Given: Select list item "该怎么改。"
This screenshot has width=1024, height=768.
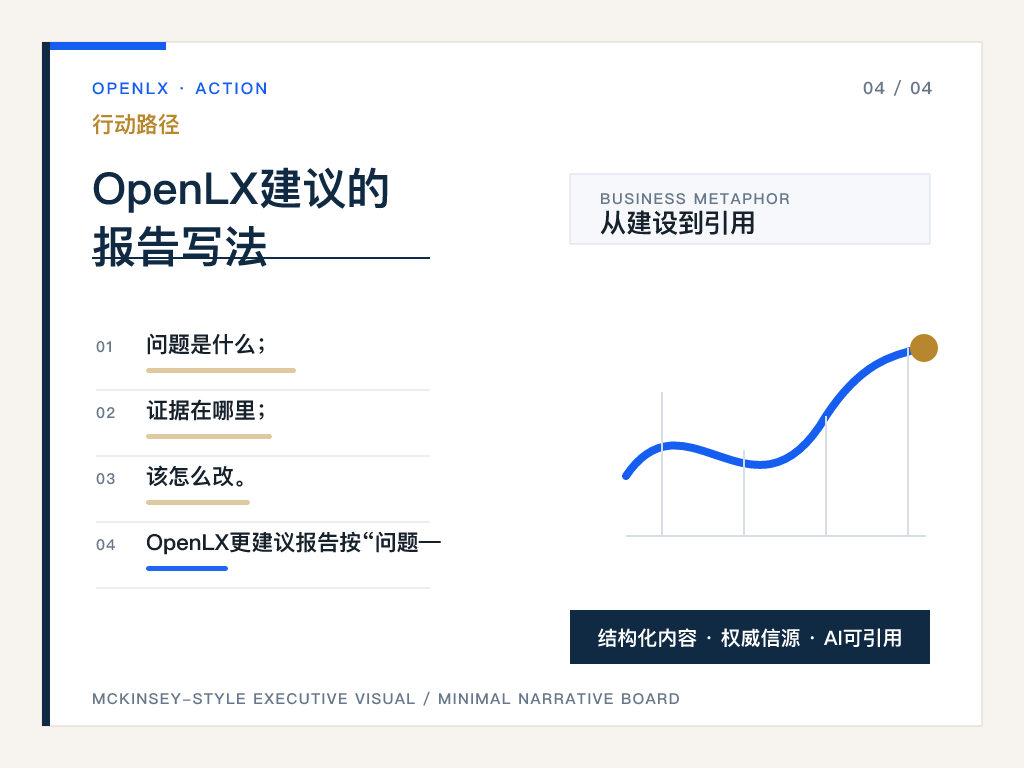Looking at the screenshot, I should [197, 476].
